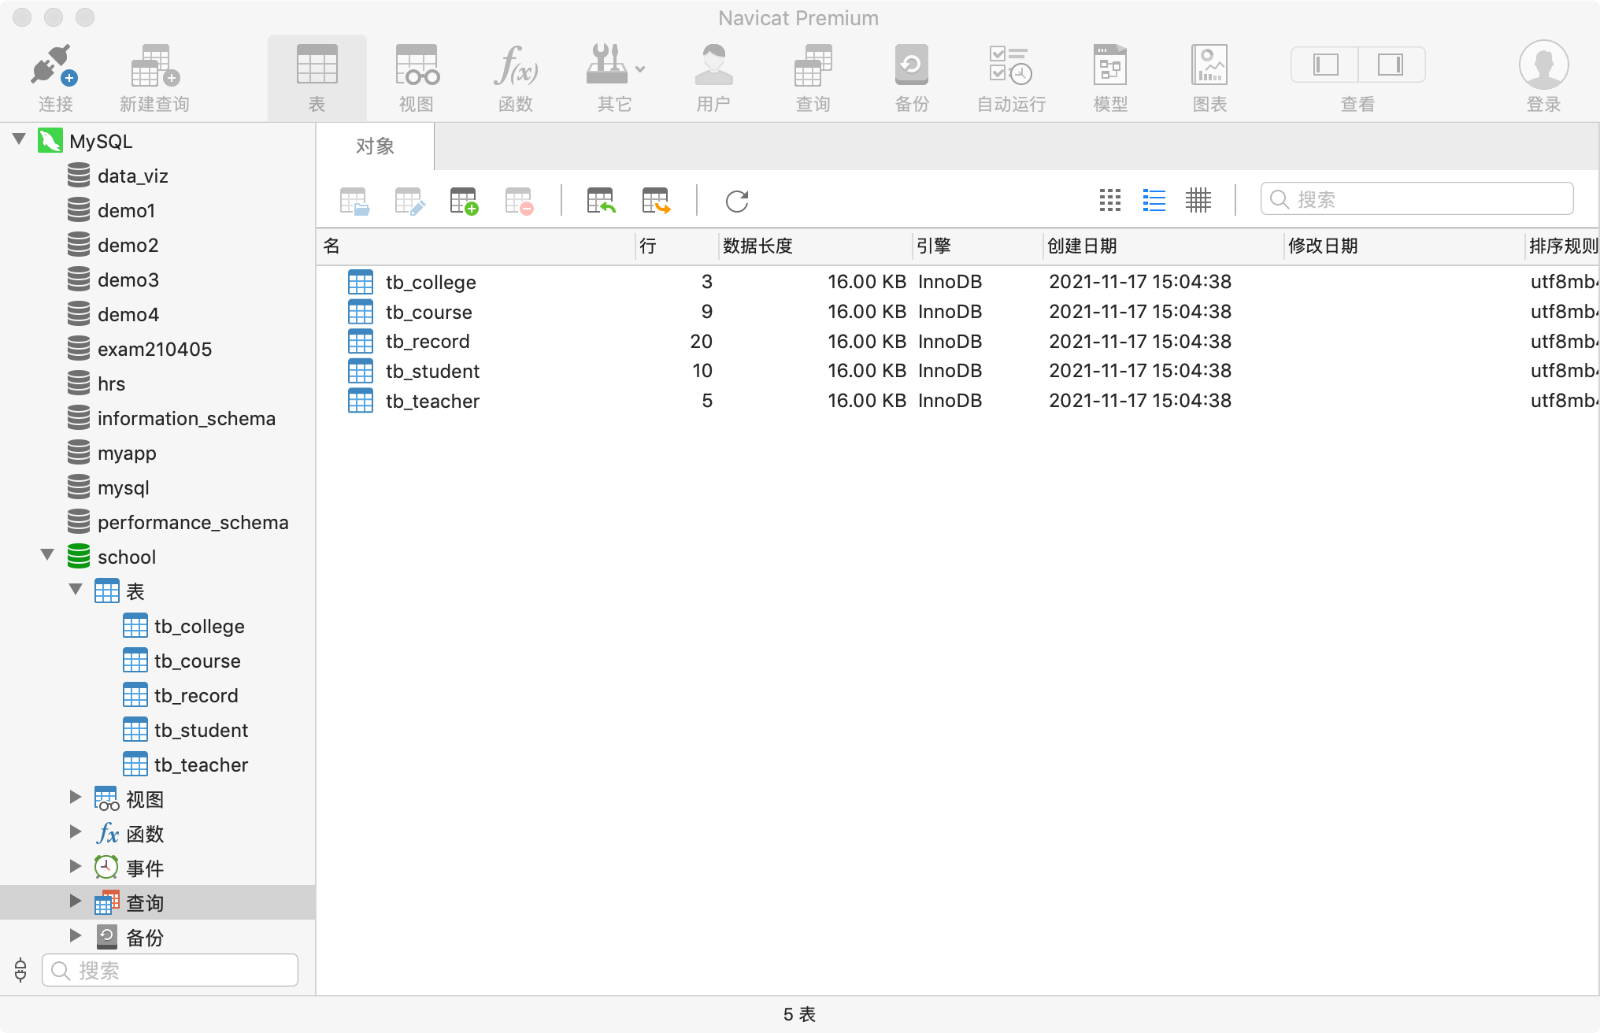Click the Functions f(x) toolbar icon
This screenshot has height=1033, width=1600.
[515, 66]
